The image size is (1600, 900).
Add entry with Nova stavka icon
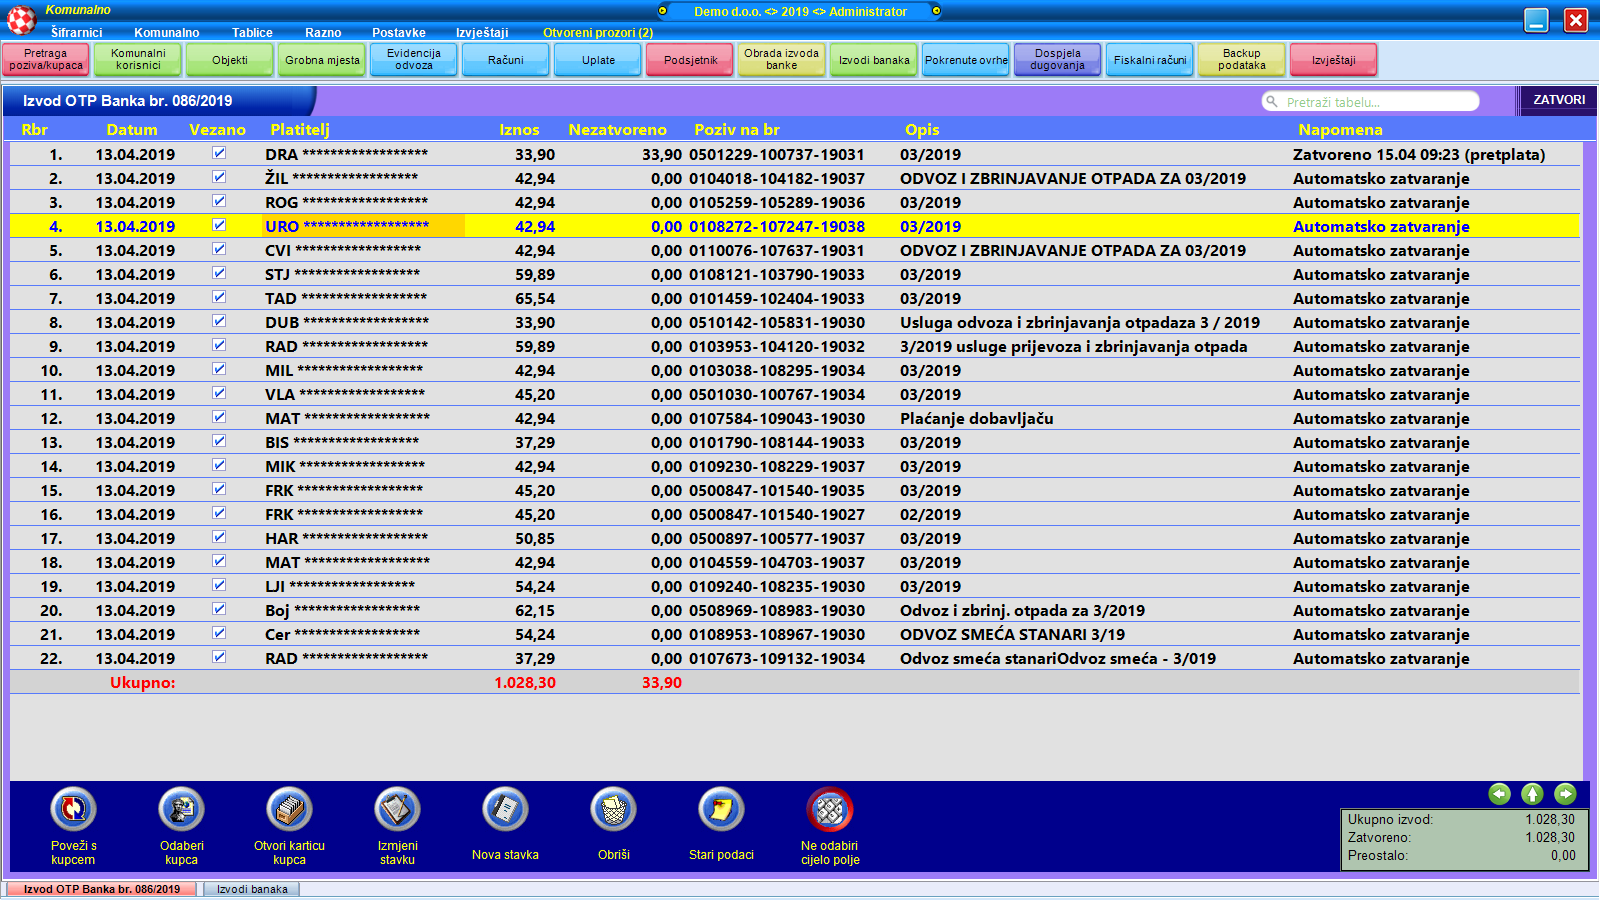click(x=505, y=810)
